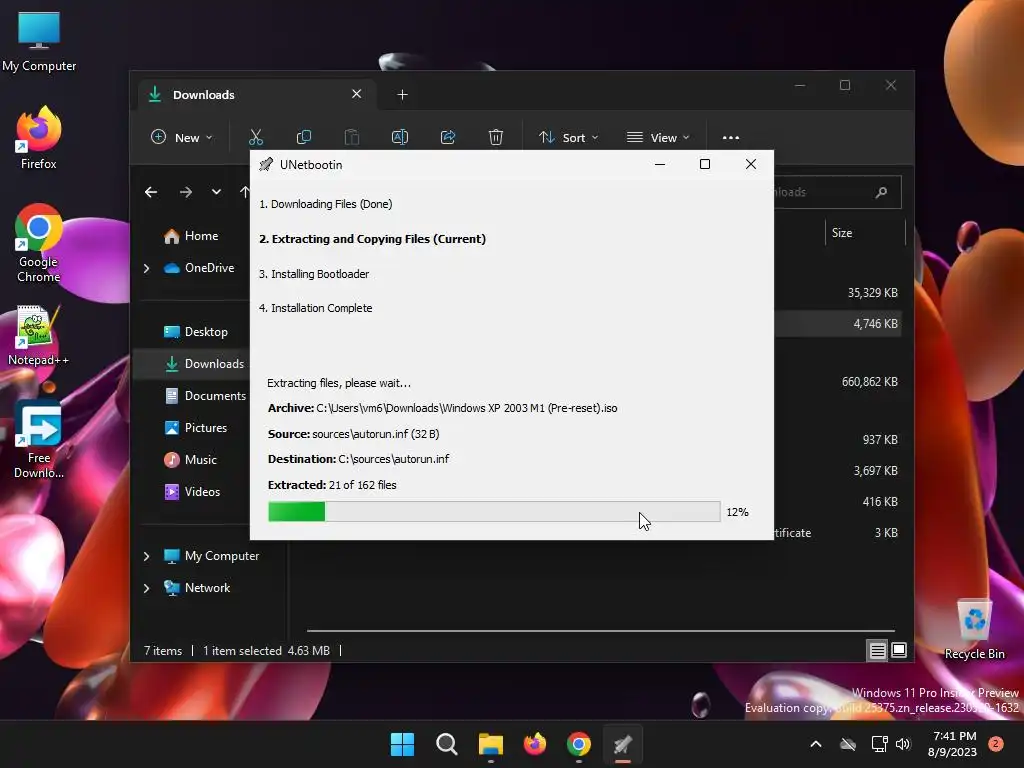Open the Sort dropdown in Explorer
Image resolution: width=1024 pixels, height=768 pixels.
click(568, 137)
